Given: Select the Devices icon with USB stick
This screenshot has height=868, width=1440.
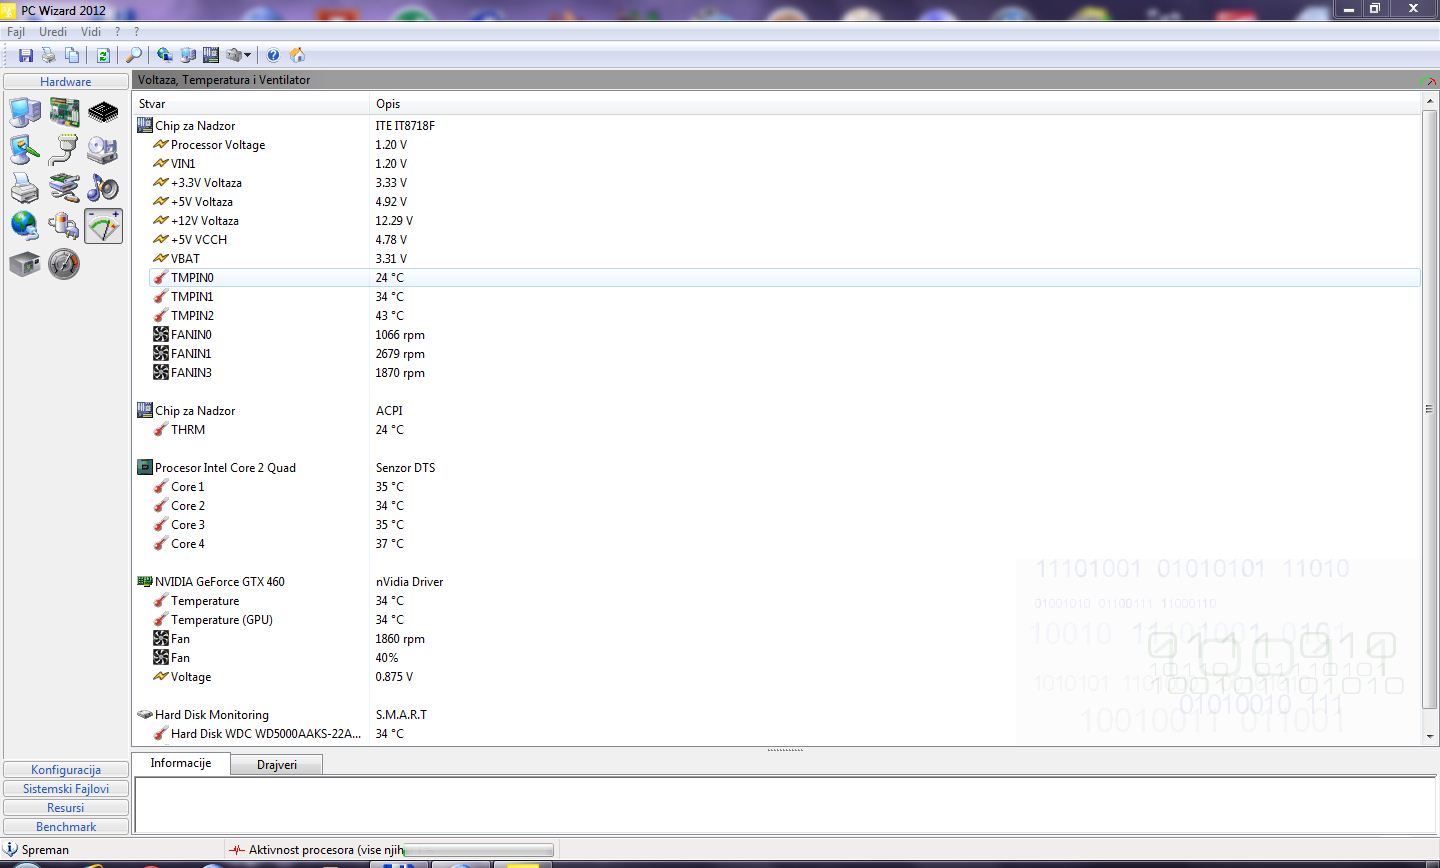Looking at the screenshot, I should (64, 188).
